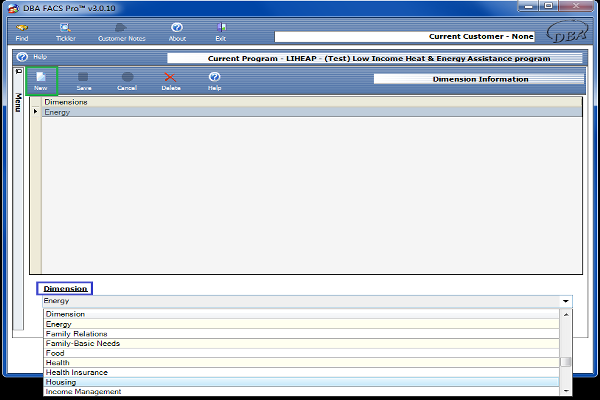
Task: Pick Health Insurance from the list
Action: [x=302, y=372]
